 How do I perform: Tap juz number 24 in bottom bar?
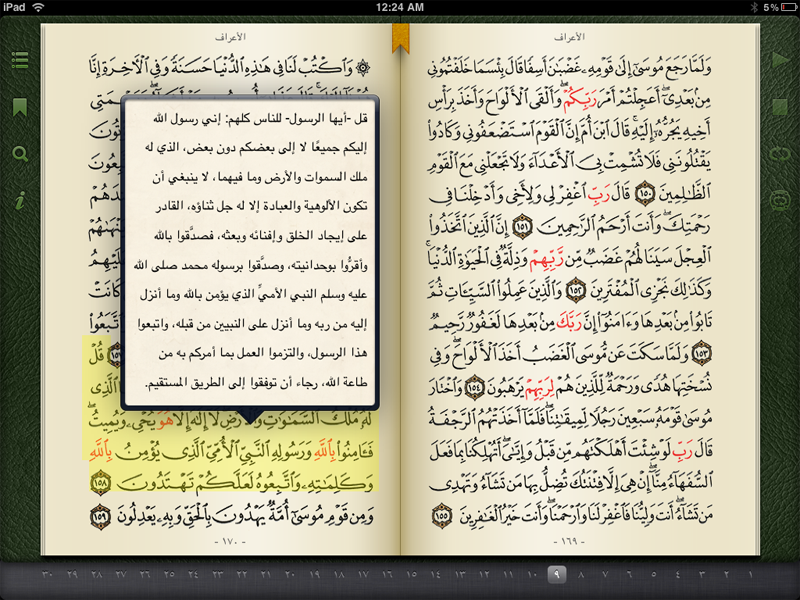[193, 574]
